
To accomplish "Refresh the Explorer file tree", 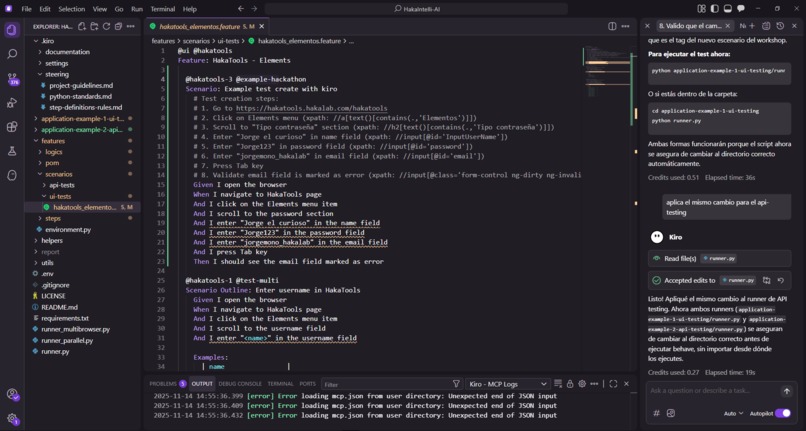I will pos(106,26).
